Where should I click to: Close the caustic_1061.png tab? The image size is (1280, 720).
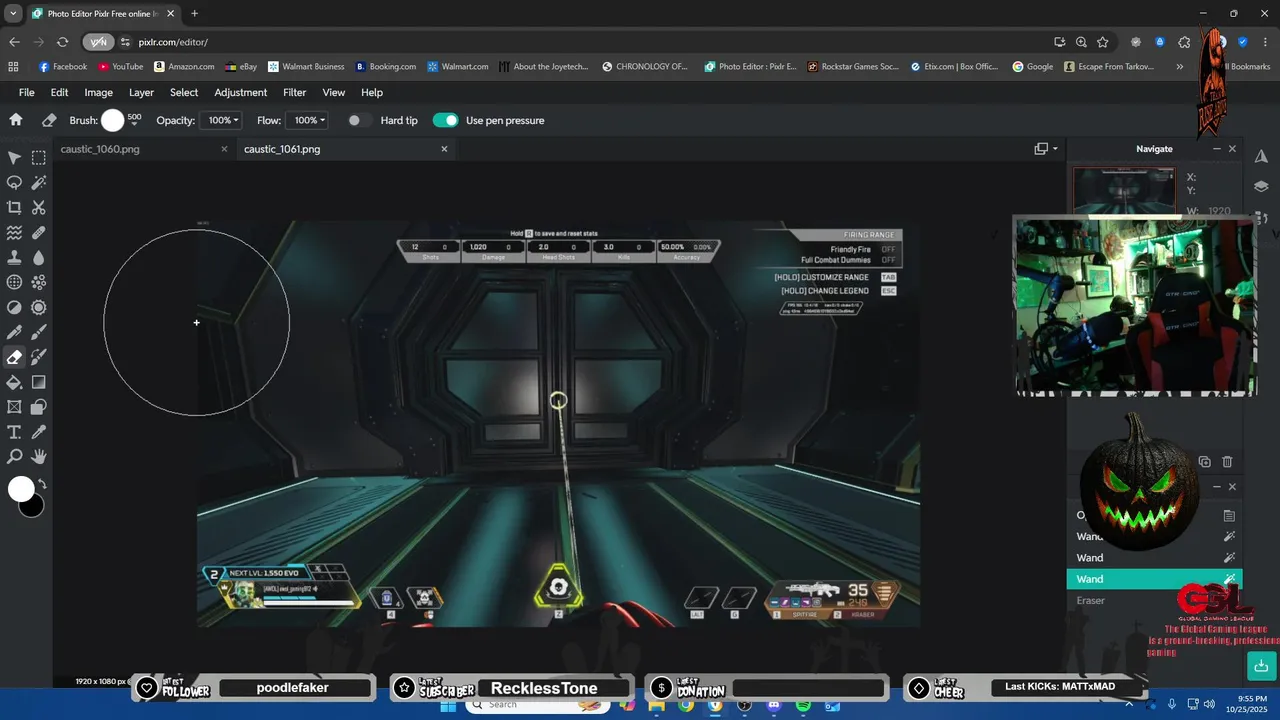tap(445, 149)
